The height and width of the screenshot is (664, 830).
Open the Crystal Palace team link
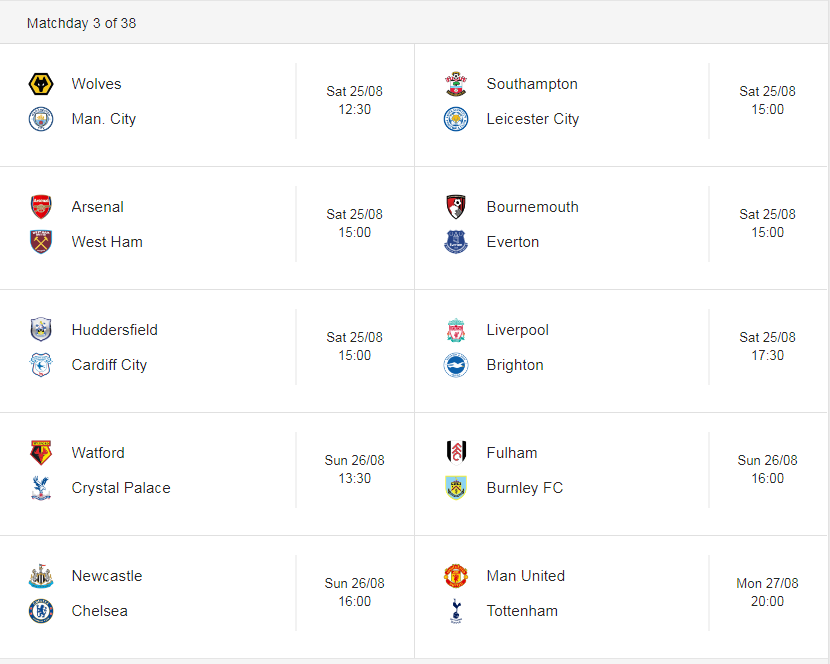(x=121, y=488)
